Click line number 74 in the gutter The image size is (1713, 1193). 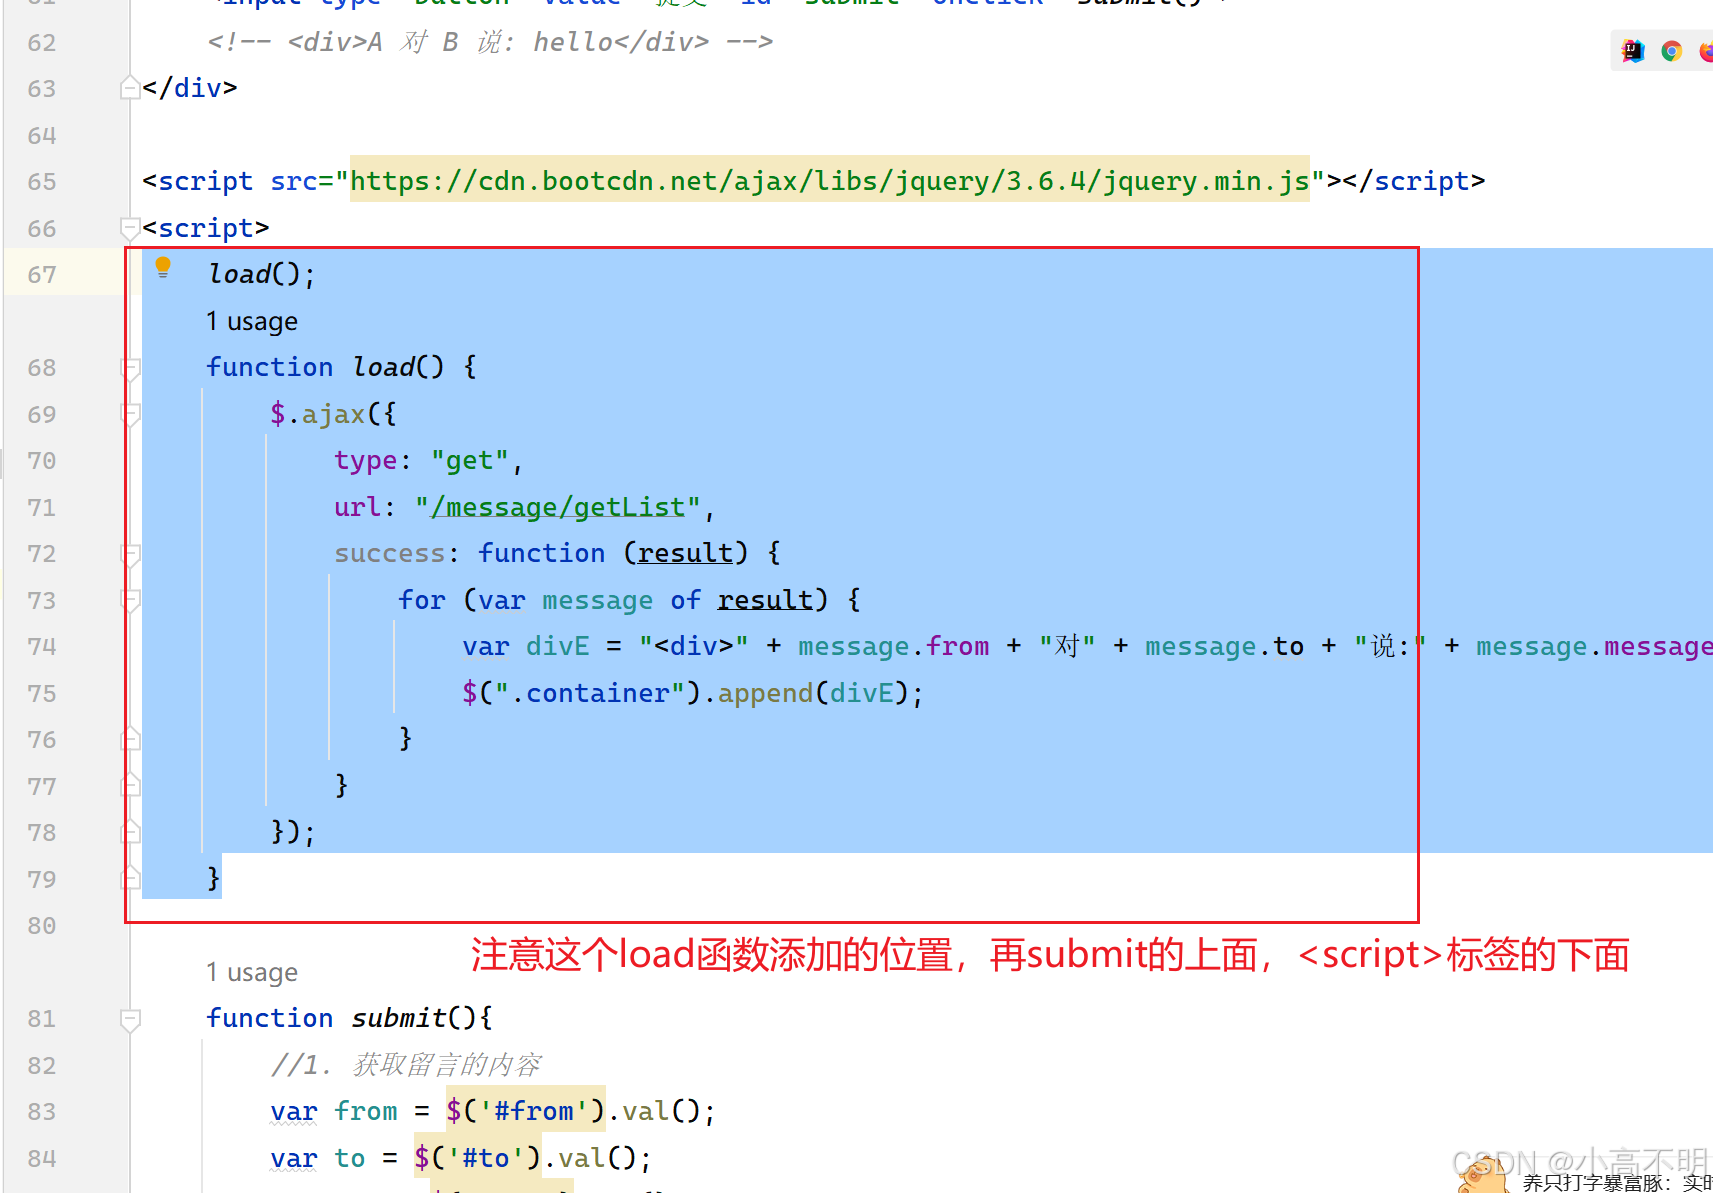tap(42, 646)
